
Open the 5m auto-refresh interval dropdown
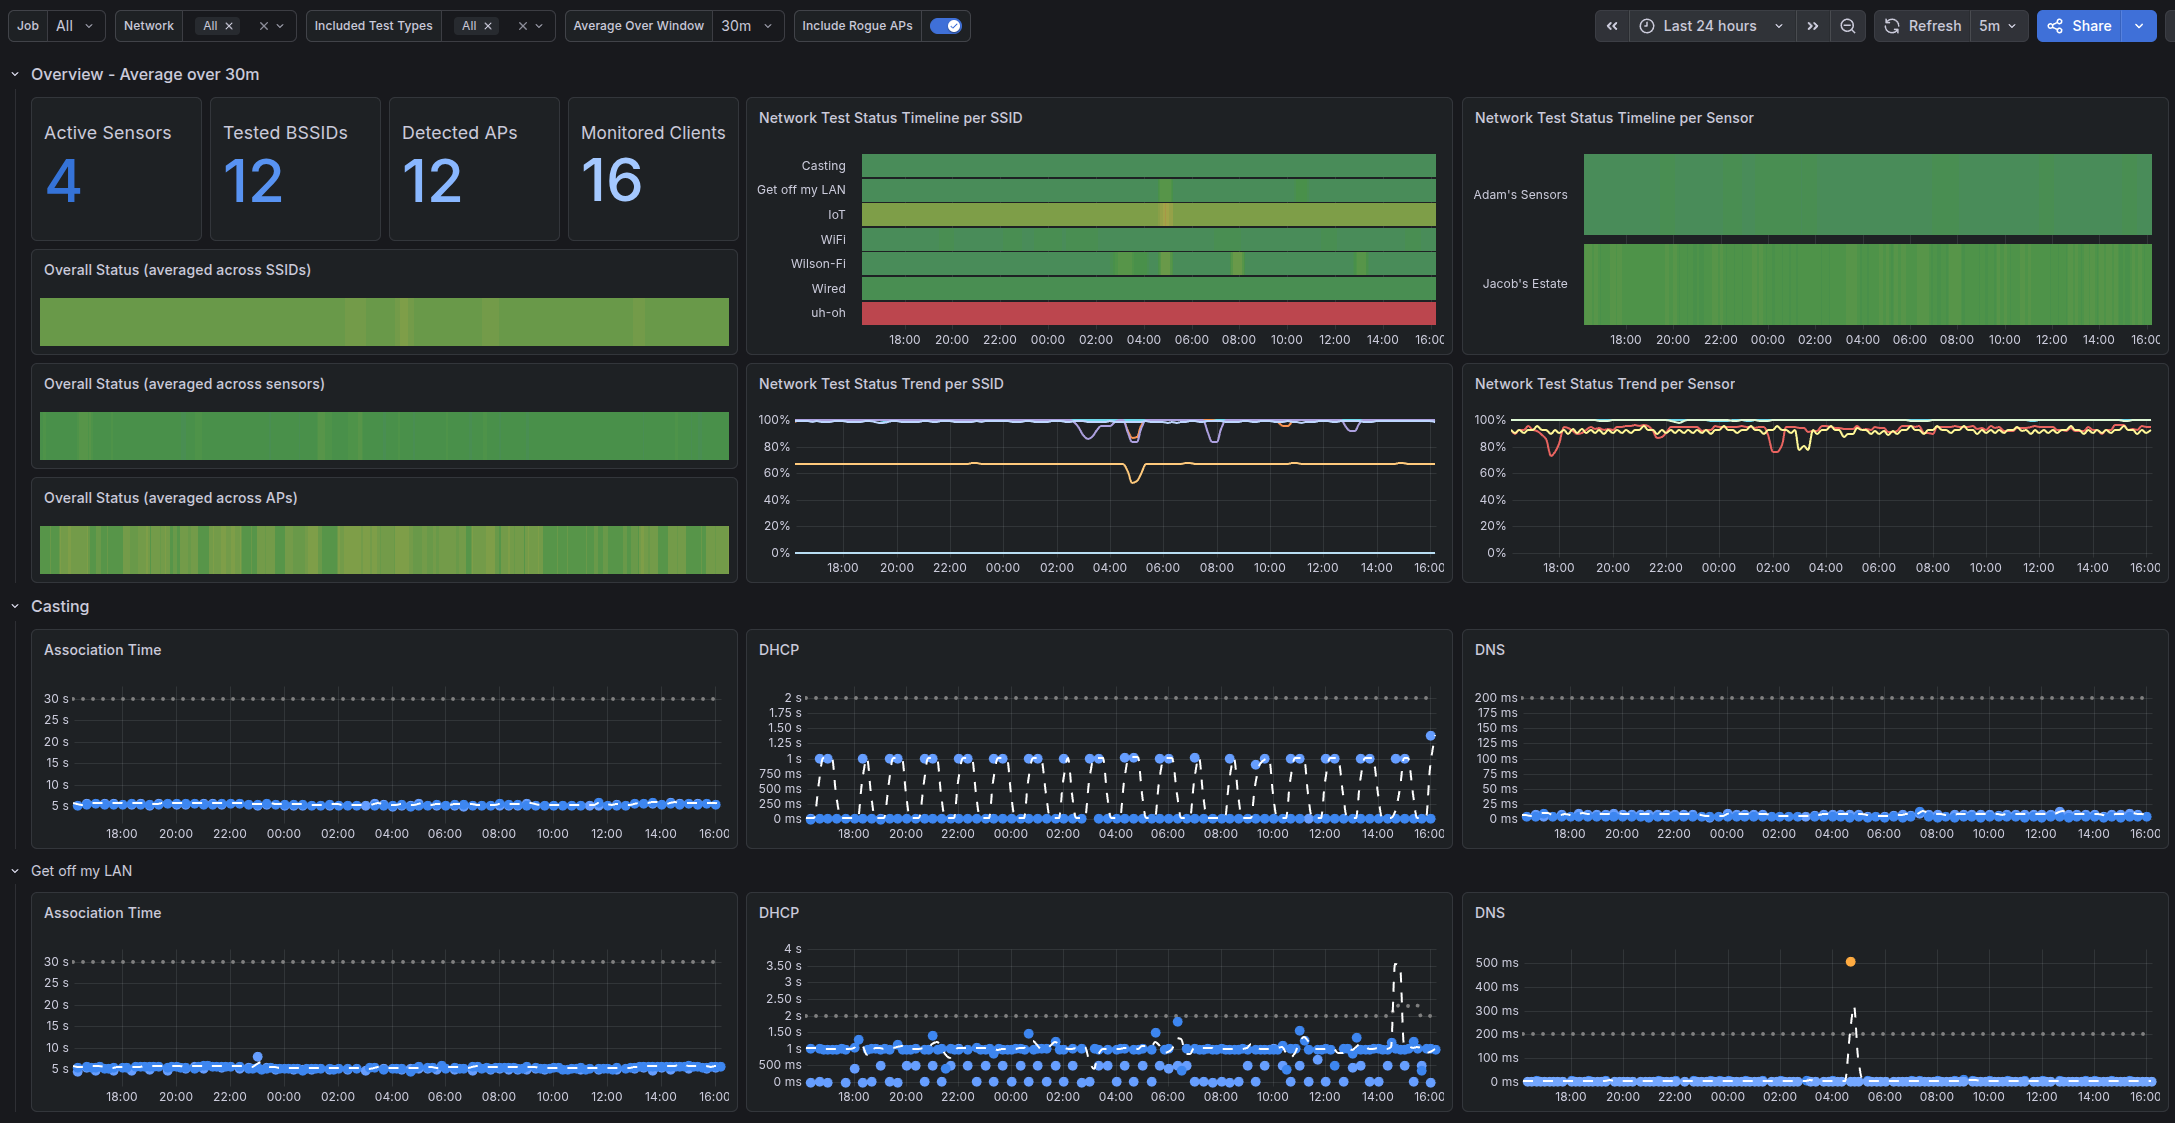click(x=1998, y=26)
